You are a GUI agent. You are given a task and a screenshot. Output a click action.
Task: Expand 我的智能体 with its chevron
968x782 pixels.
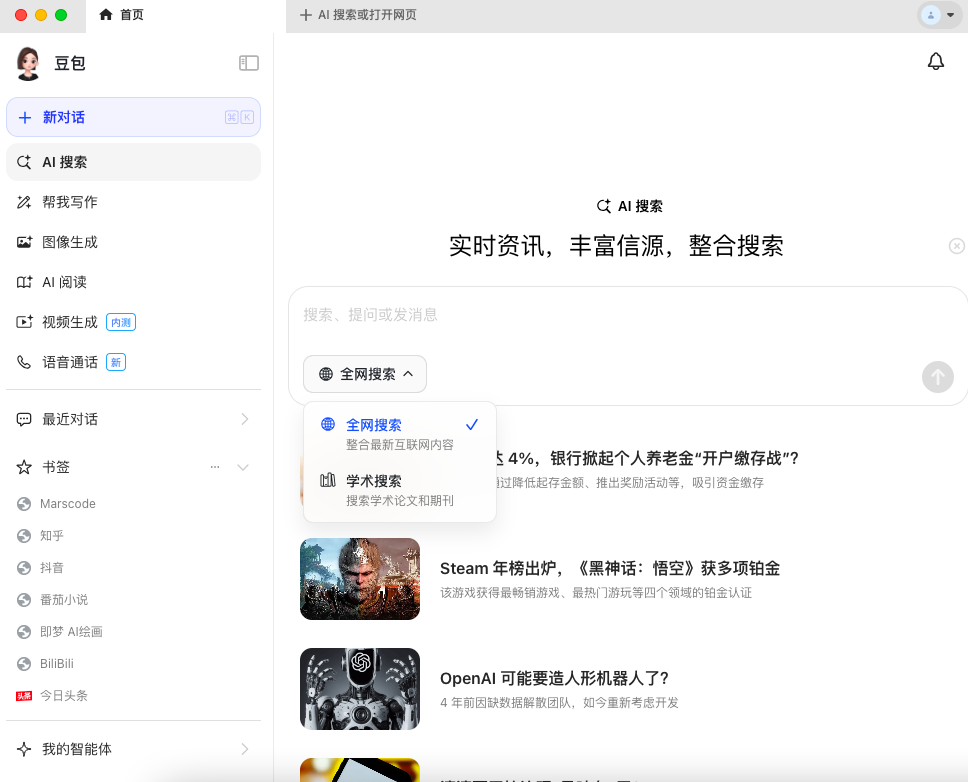click(245, 749)
